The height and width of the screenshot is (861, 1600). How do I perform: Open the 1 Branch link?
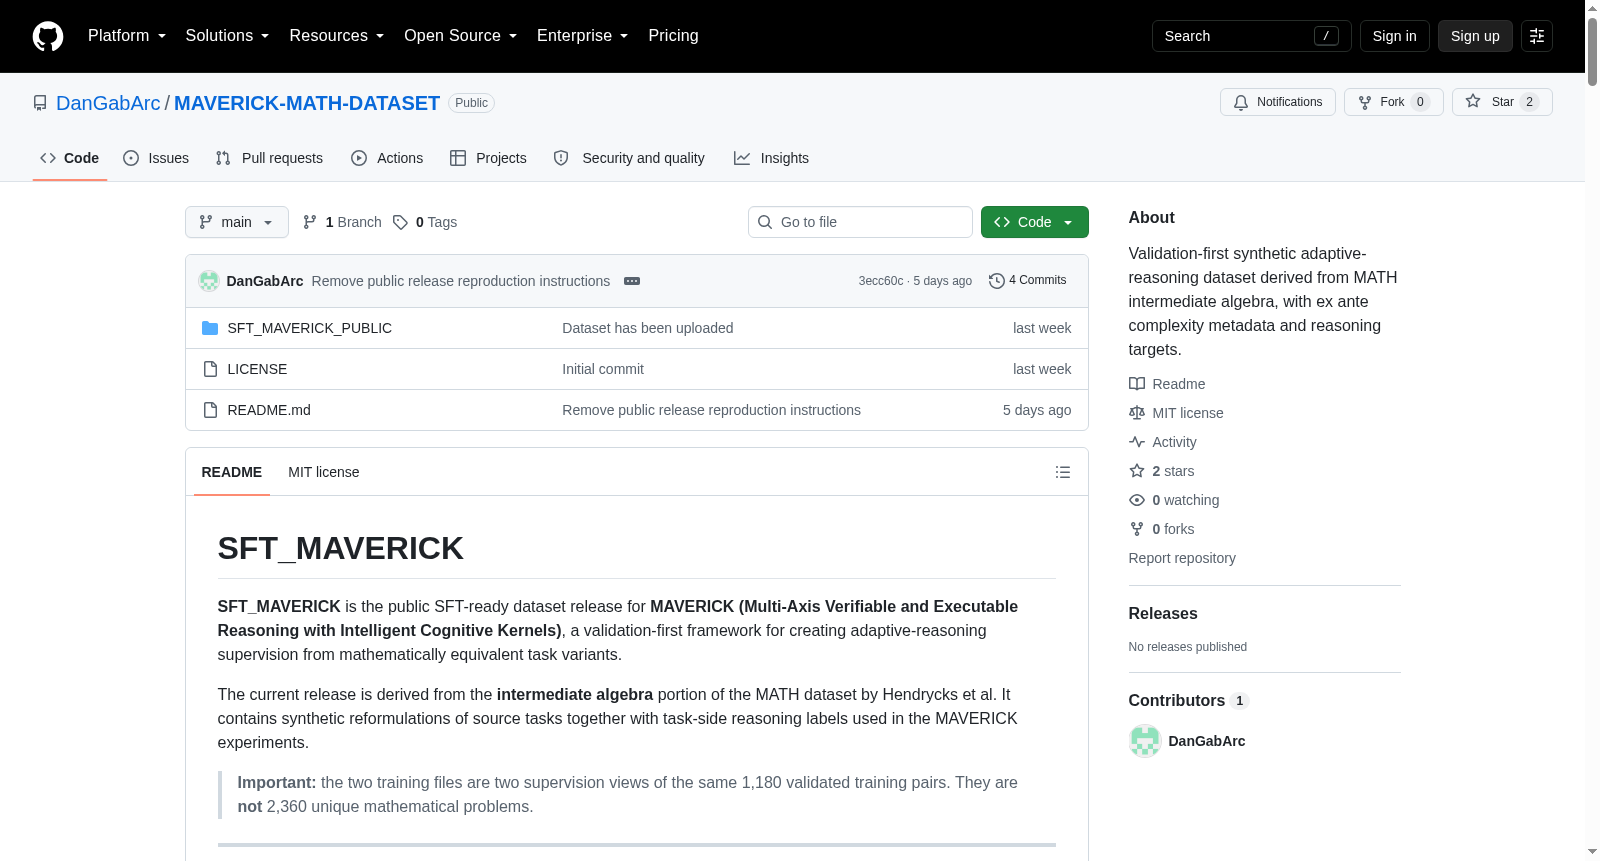pyautogui.click(x=342, y=222)
